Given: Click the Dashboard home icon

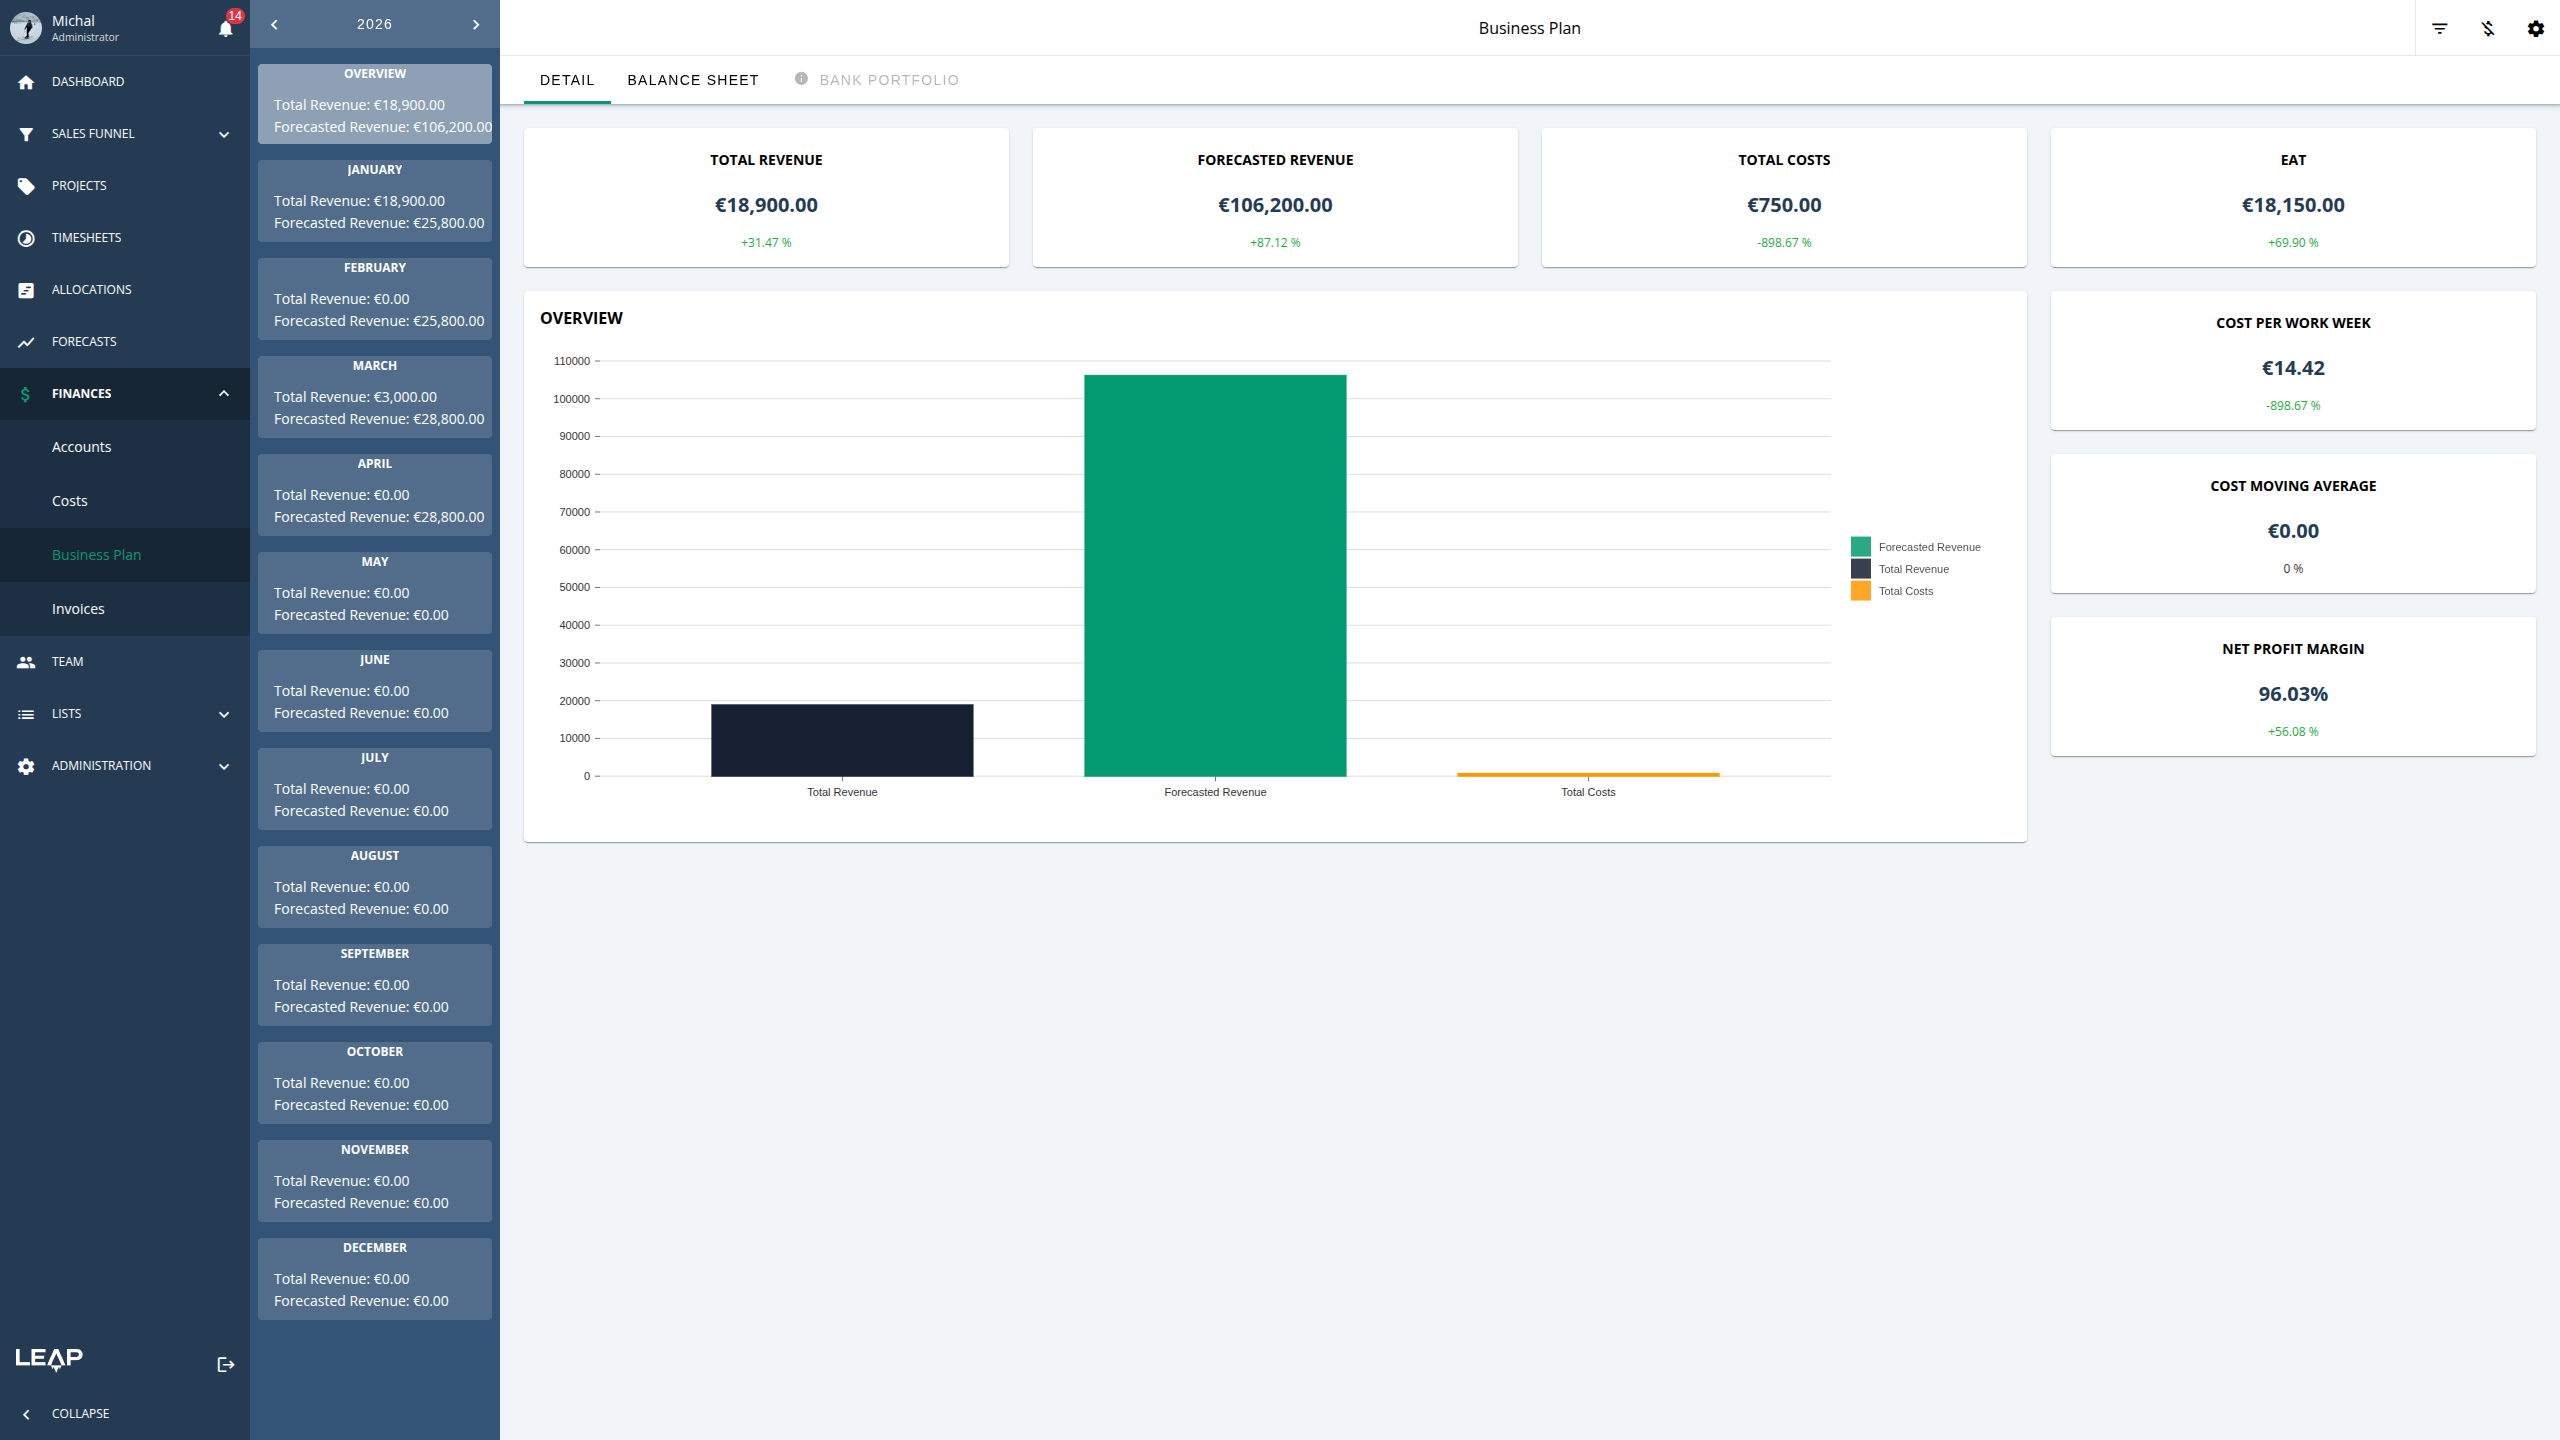Looking at the screenshot, I should pyautogui.click(x=26, y=82).
